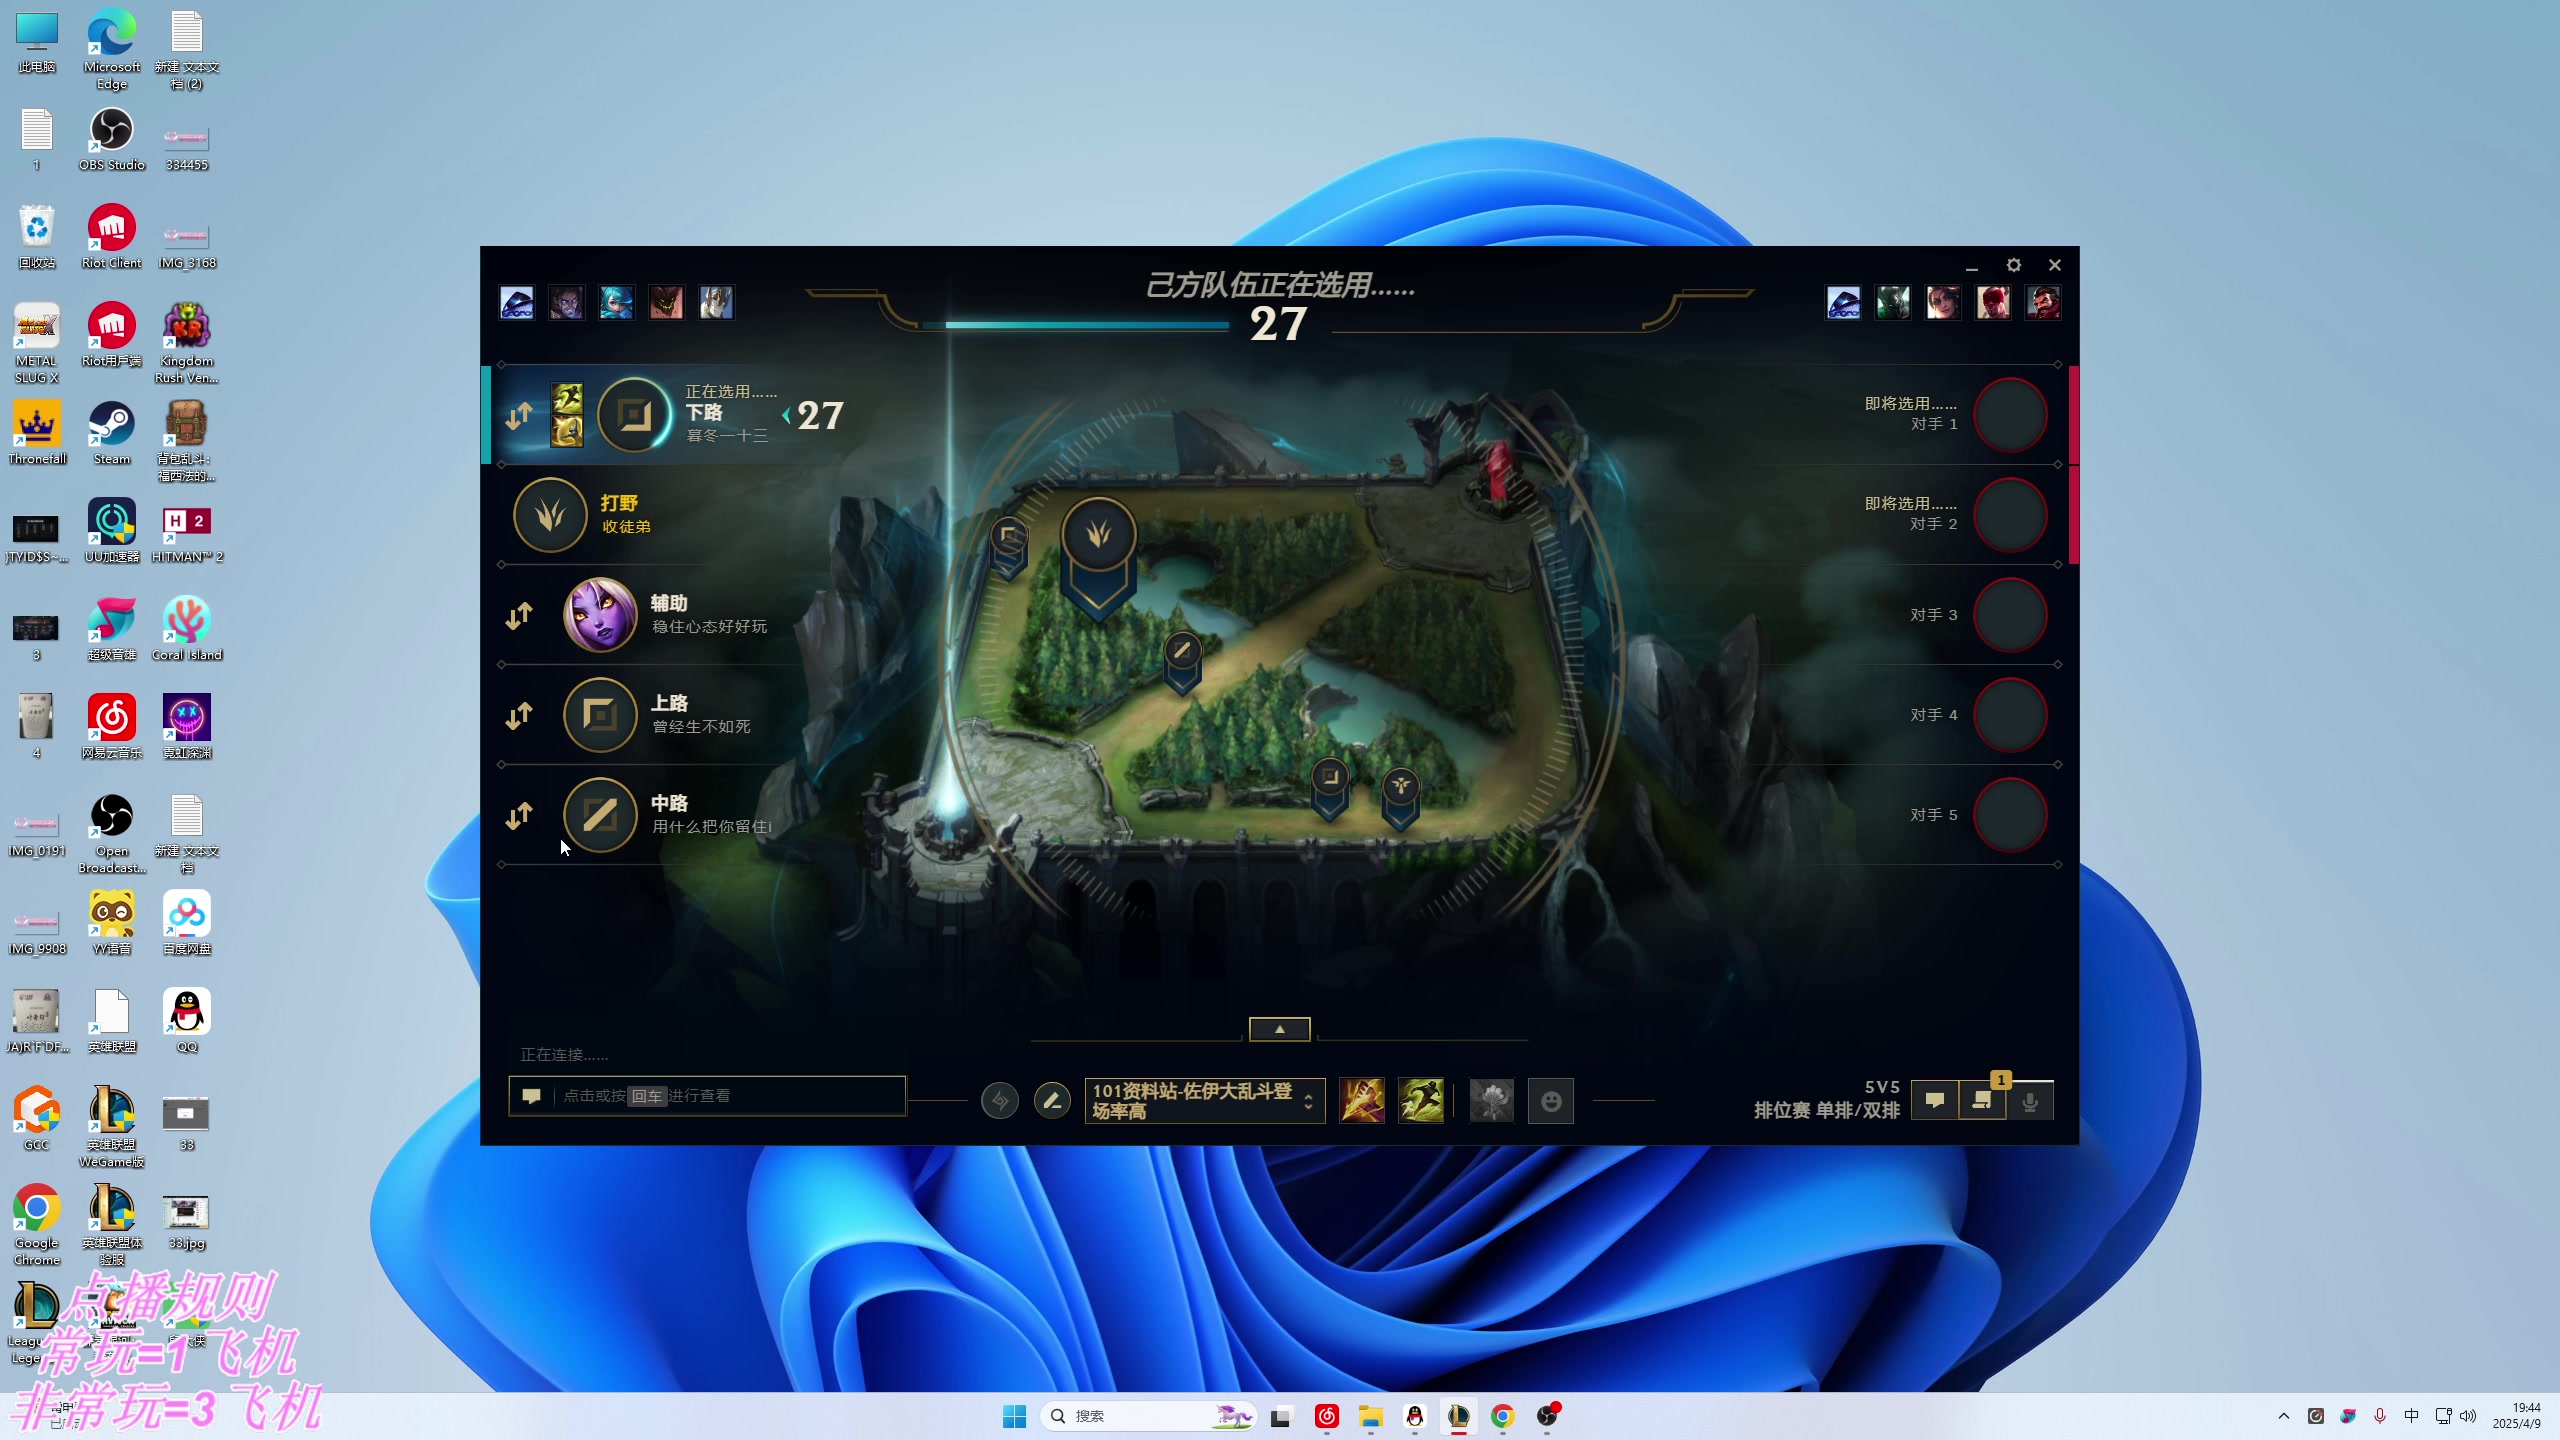Open League of Legends taskbar icon

coord(1458,1416)
